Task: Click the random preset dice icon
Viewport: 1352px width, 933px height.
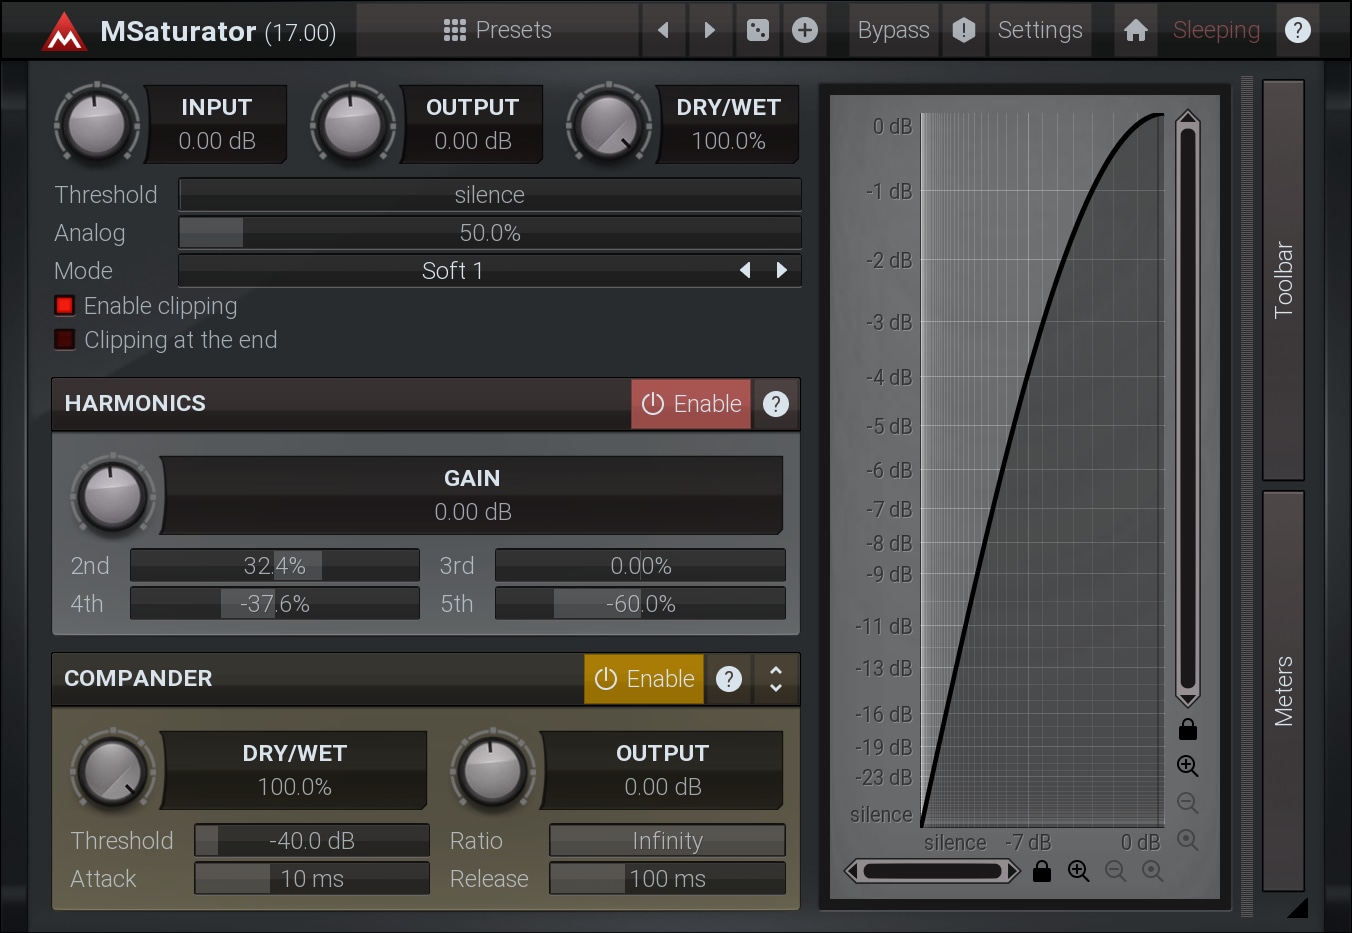Action: pos(758,30)
